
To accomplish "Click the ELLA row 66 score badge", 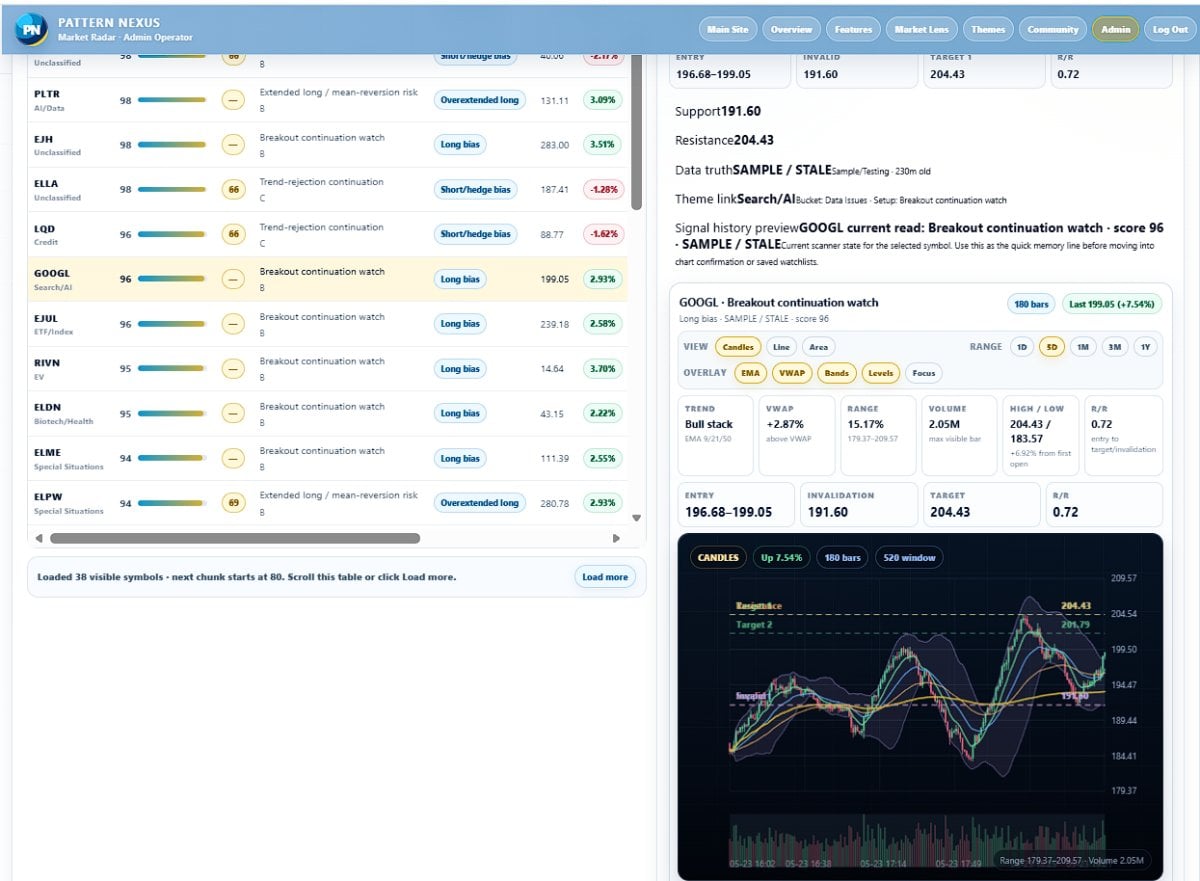I will tap(233, 189).
